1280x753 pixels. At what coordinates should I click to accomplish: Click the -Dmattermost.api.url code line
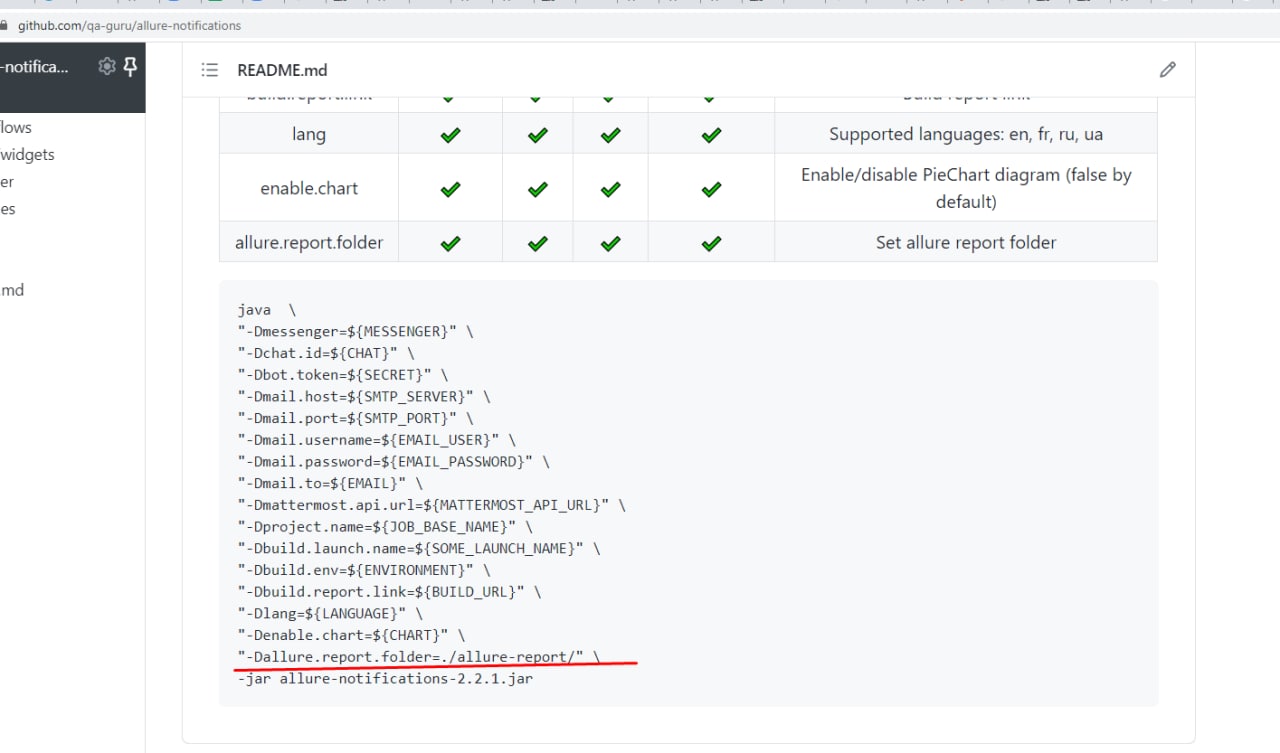pyautogui.click(x=431, y=505)
